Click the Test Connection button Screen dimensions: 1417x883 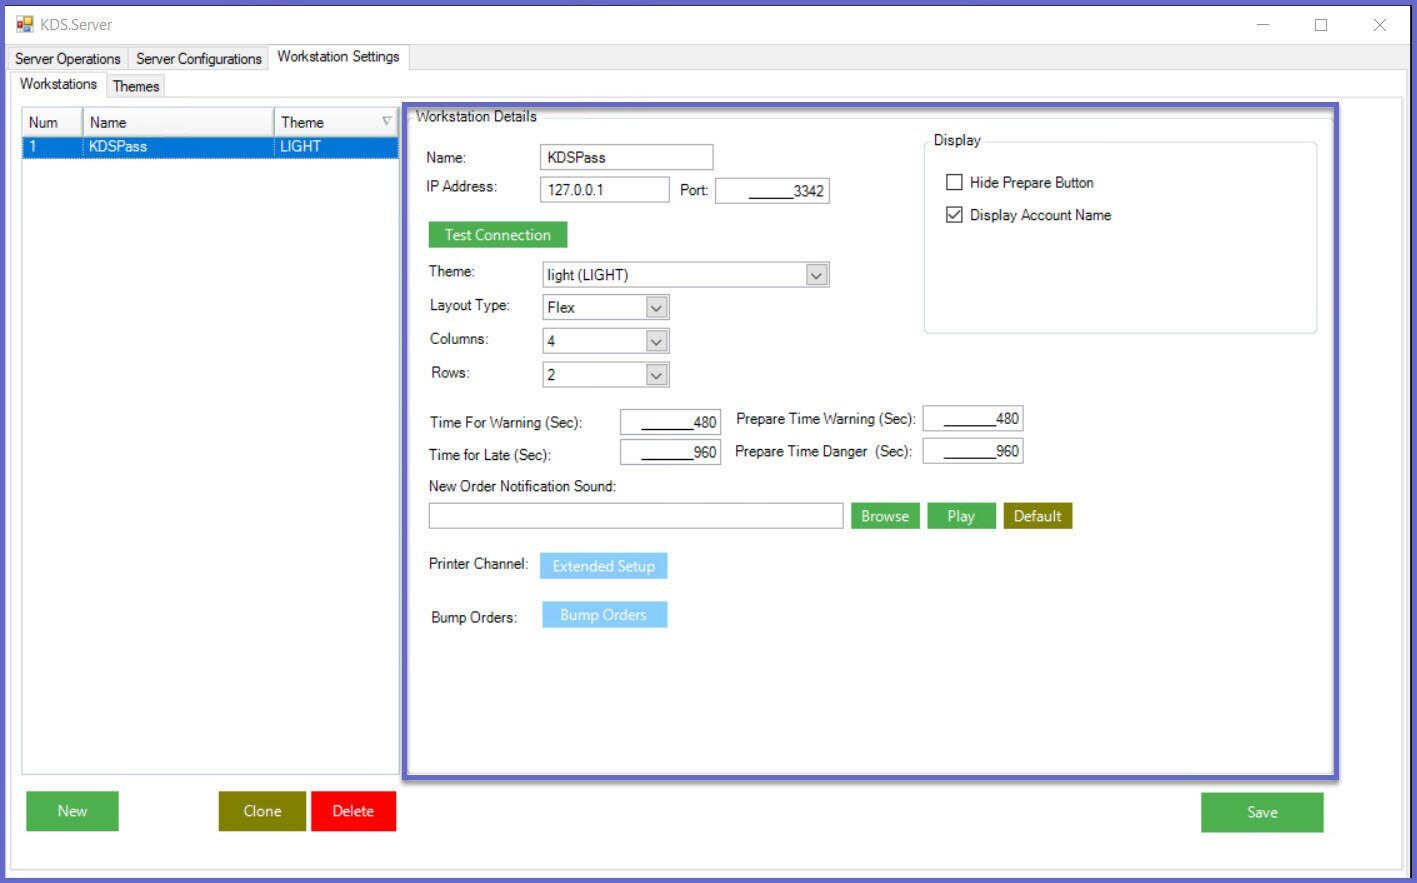click(497, 235)
